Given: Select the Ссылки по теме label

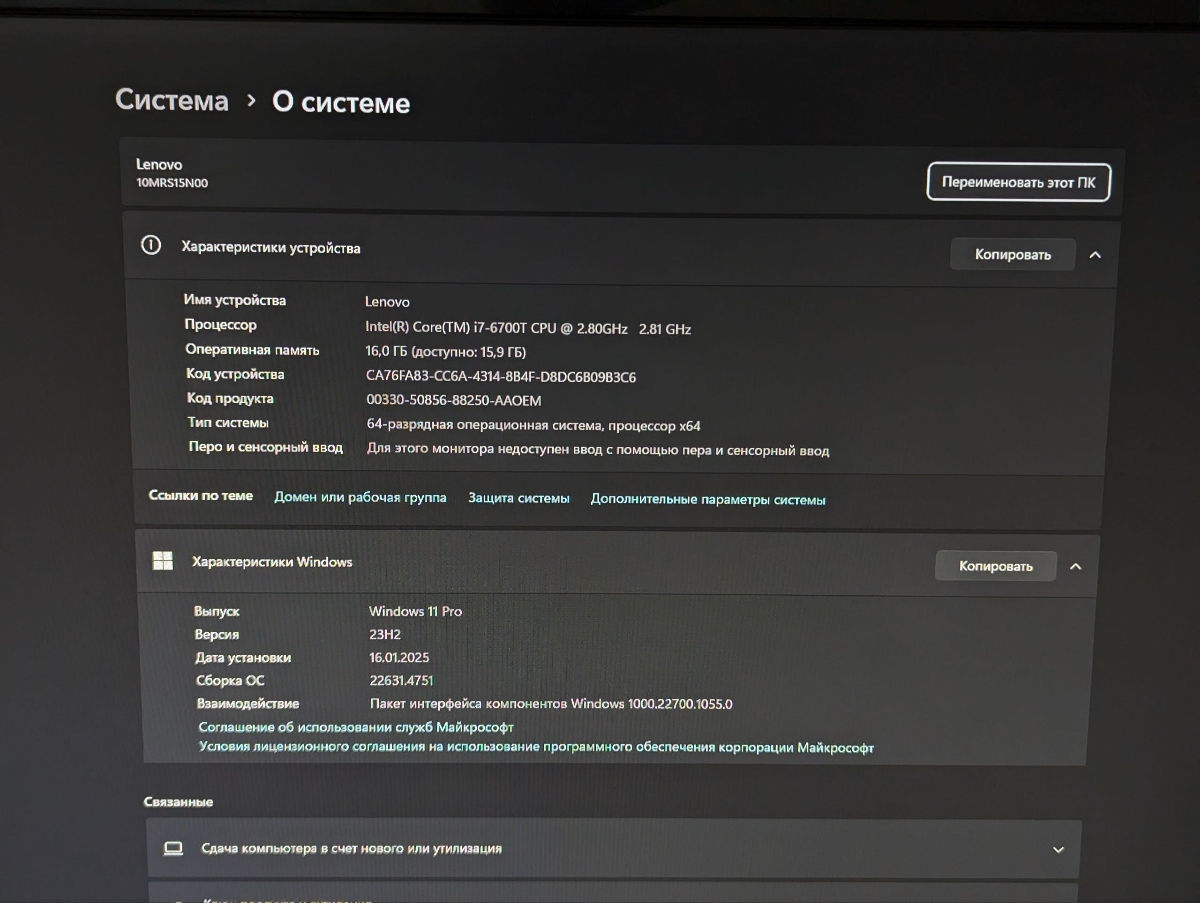Looking at the screenshot, I should [x=200, y=496].
